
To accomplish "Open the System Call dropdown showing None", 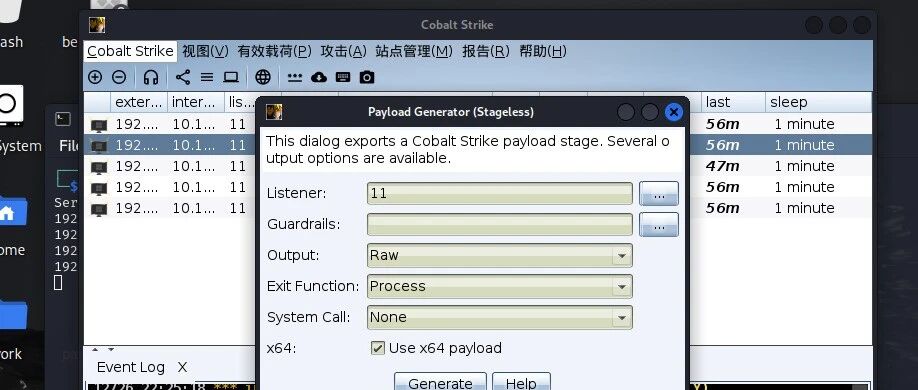I will tap(499, 317).
